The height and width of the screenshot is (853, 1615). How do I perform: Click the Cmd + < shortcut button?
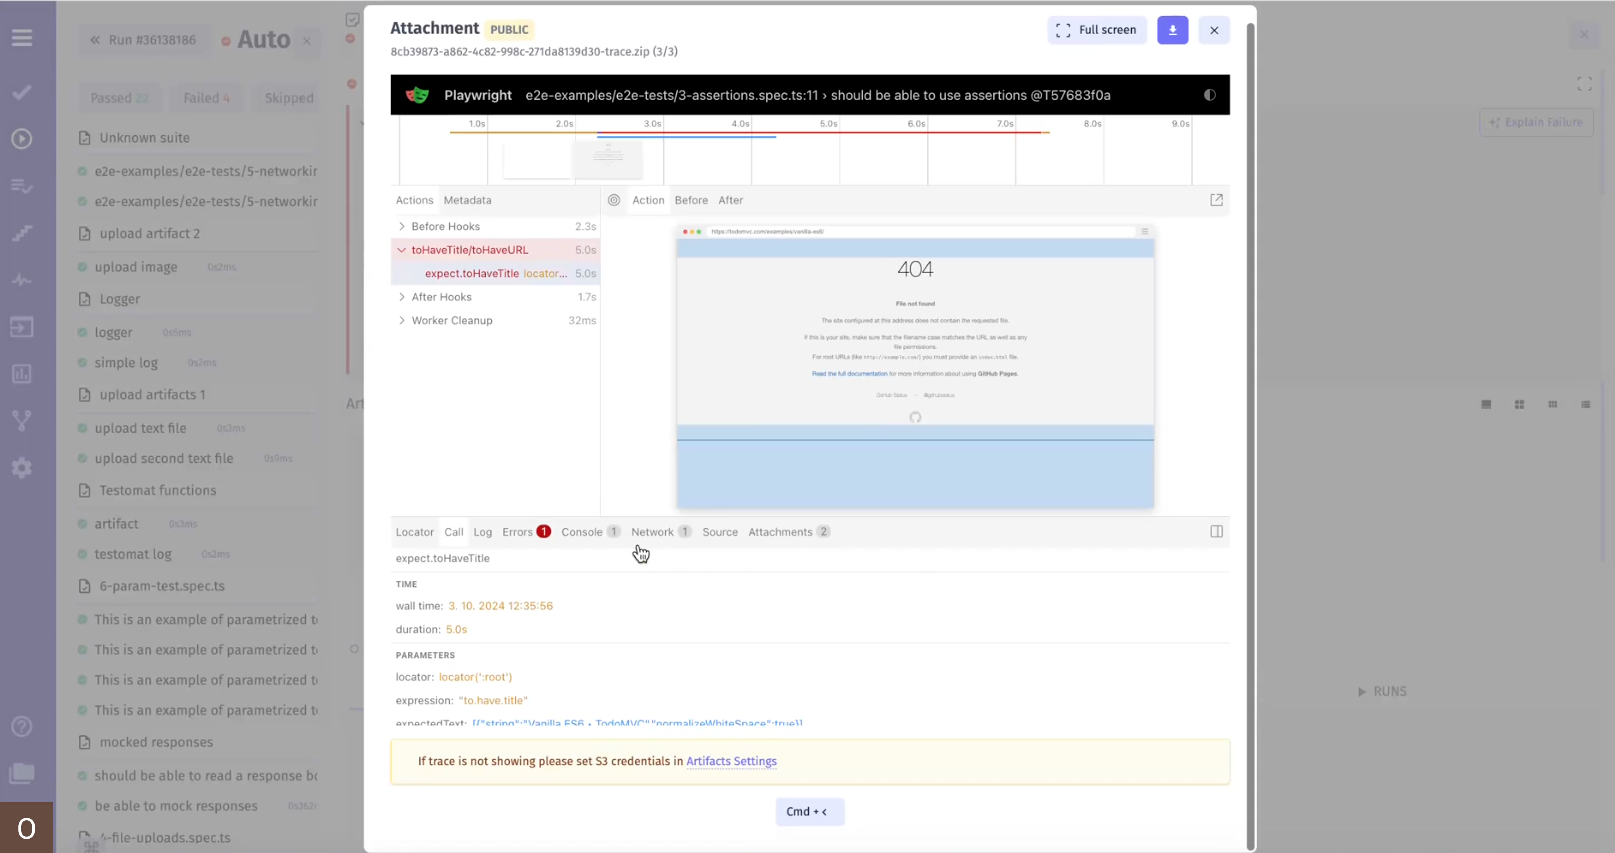tap(810, 812)
